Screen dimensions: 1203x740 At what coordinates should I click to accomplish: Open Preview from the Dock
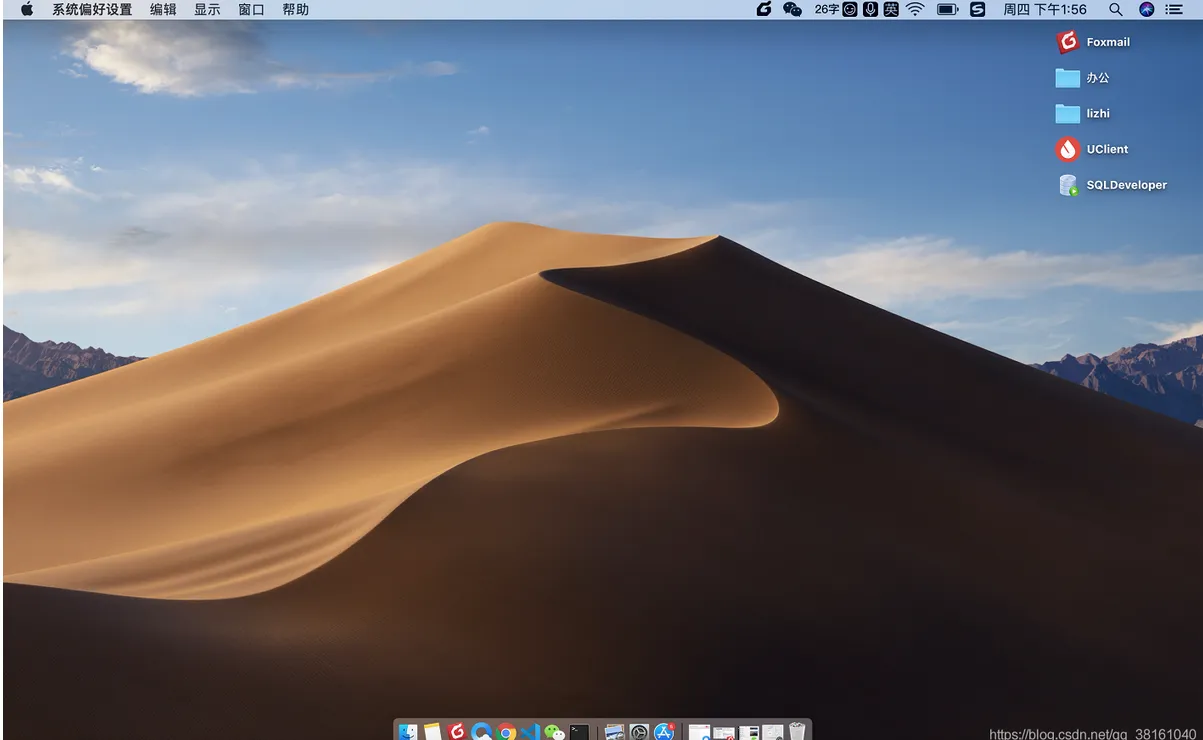[x=614, y=732]
